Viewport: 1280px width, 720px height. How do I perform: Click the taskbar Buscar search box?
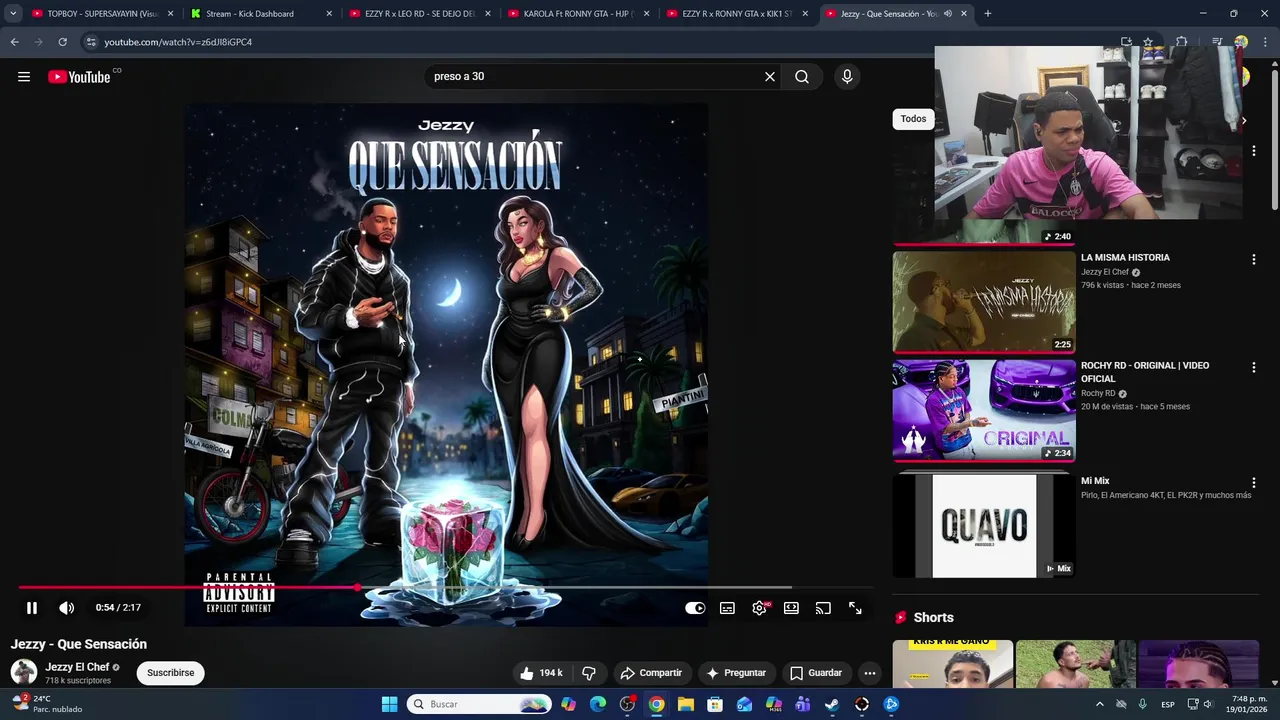480,704
